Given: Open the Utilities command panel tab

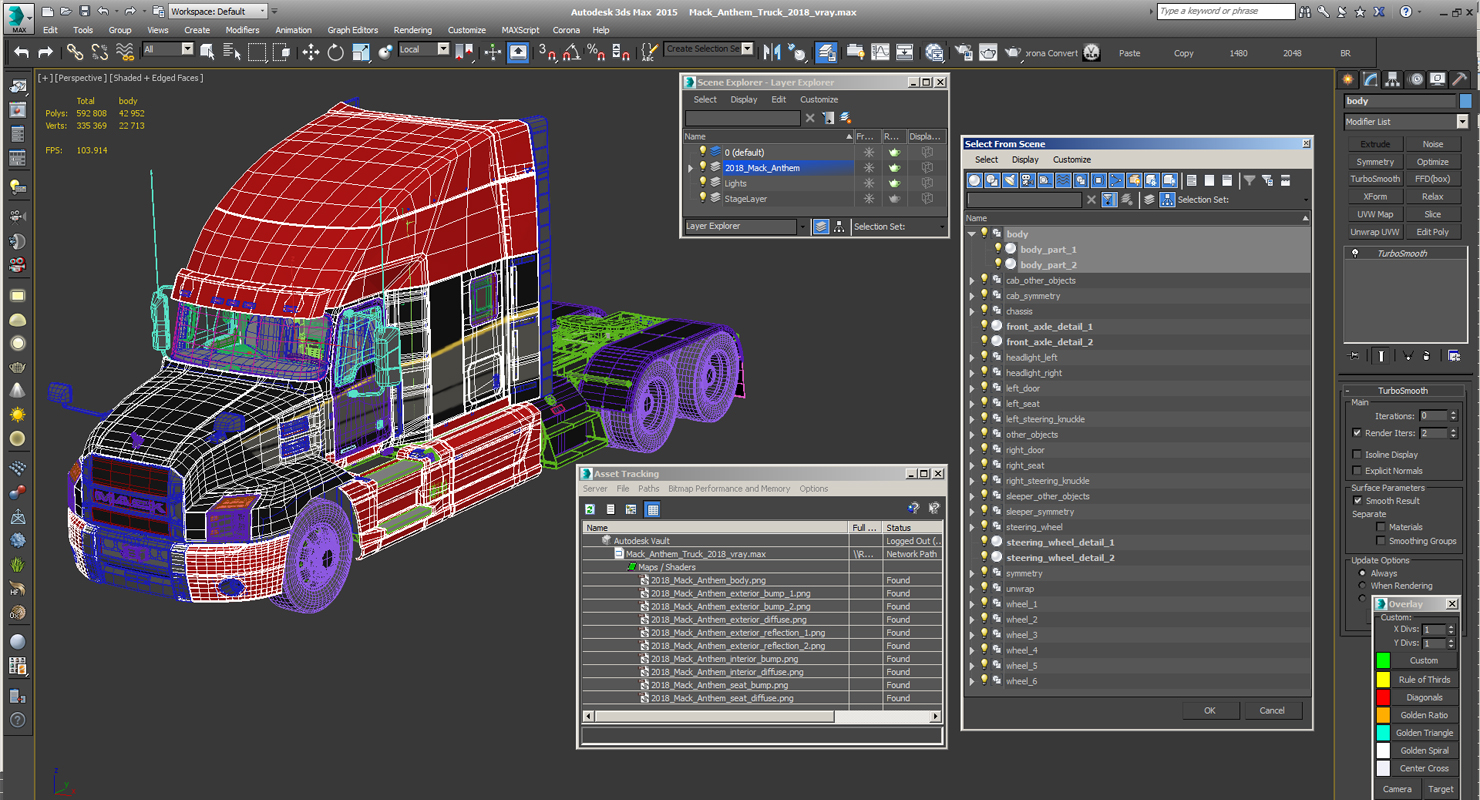Looking at the screenshot, I should 1459,79.
